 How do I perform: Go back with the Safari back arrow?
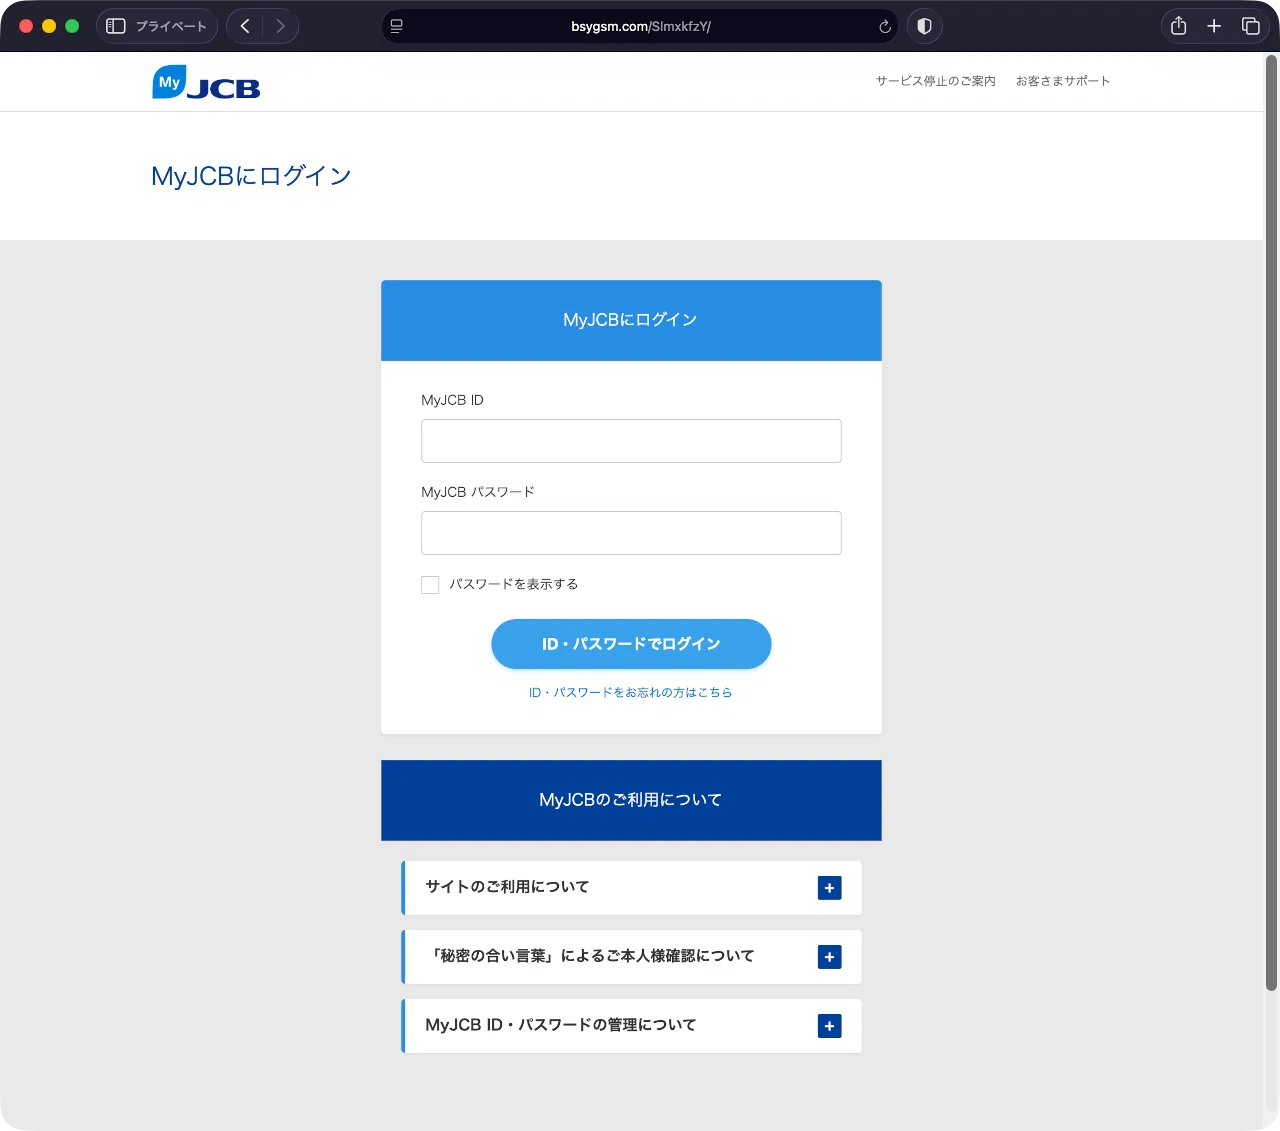[245, 26]
